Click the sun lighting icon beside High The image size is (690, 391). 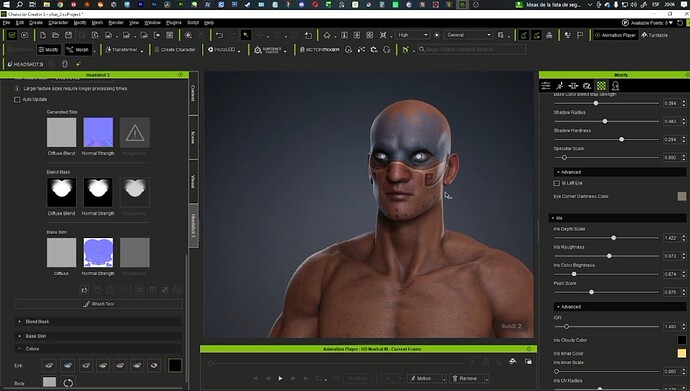(437, 35)
